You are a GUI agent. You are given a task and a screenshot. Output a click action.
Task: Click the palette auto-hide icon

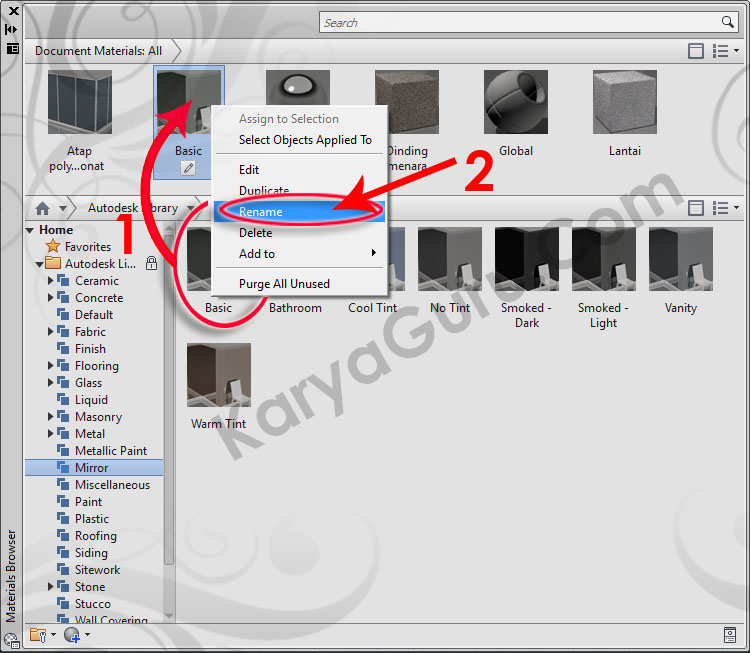[x=12, y=29]
